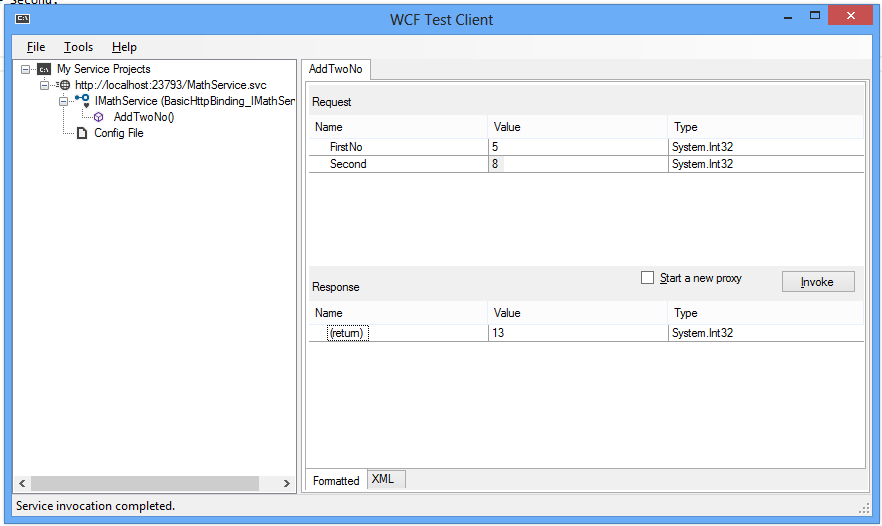The height and width of the screenshot is (526, 882).
Task: Open the Tools menu
Action: click(78, 47)
